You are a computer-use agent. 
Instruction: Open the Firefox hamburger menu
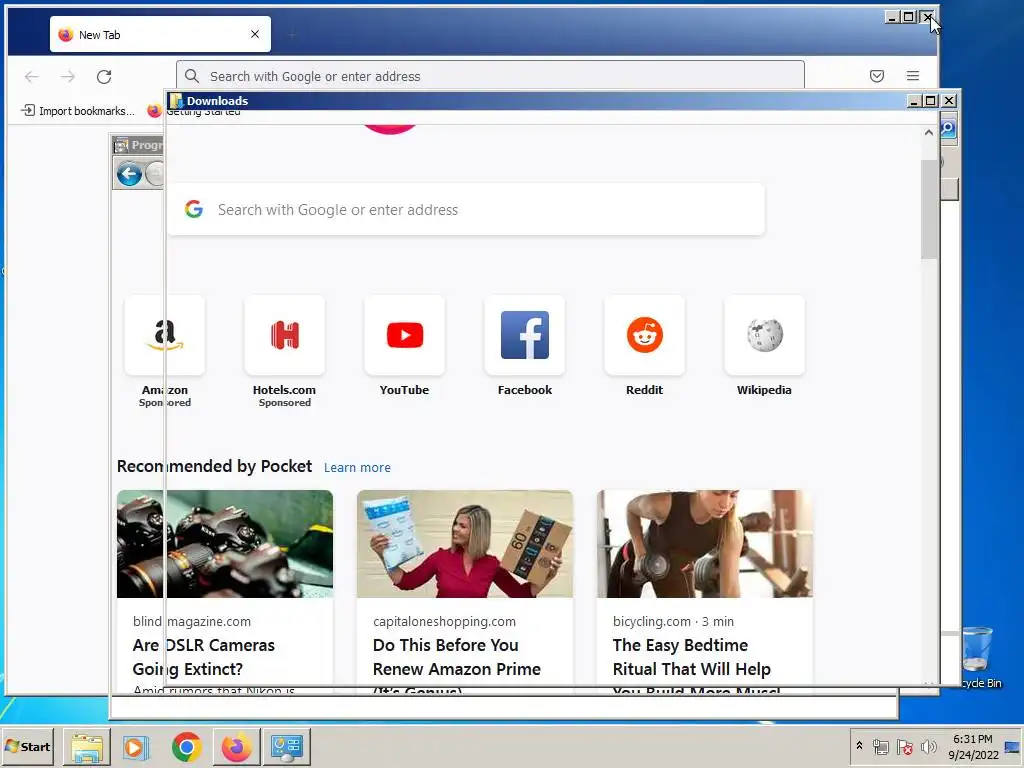tap(913, 76)
